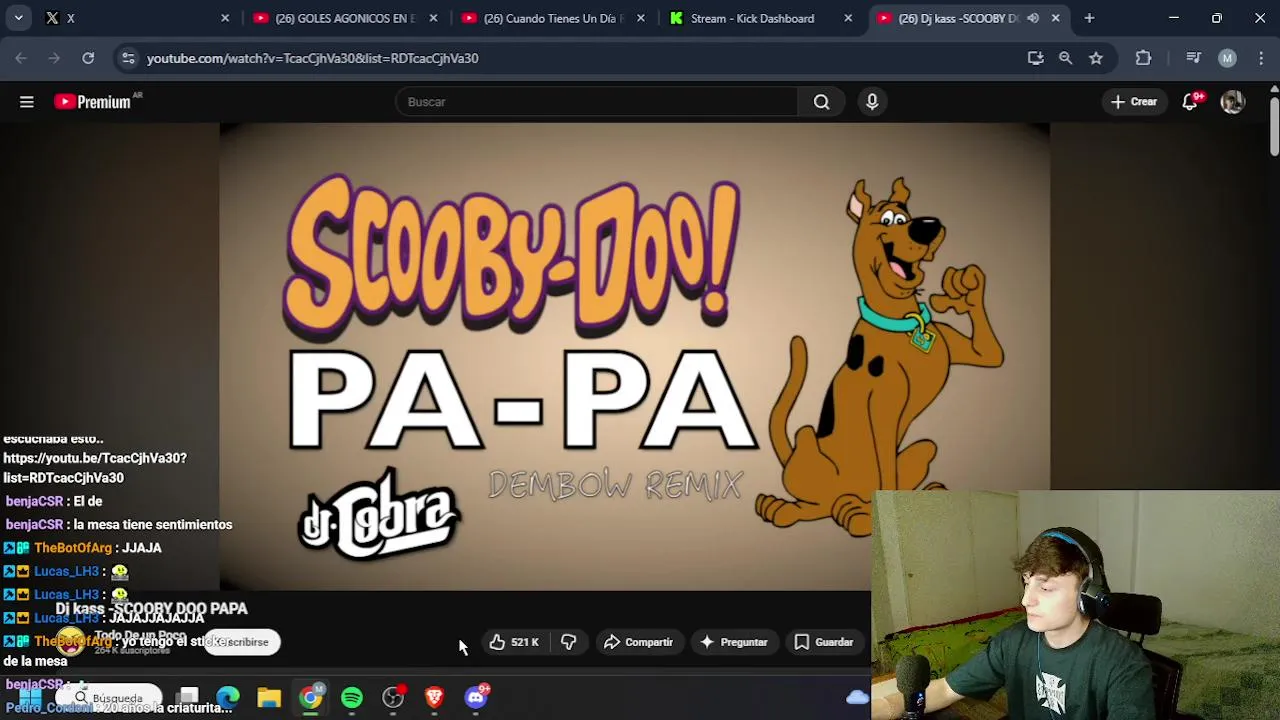Dislike the Scooby Doo Papa video
The image size is (1280, 720).
568,642
